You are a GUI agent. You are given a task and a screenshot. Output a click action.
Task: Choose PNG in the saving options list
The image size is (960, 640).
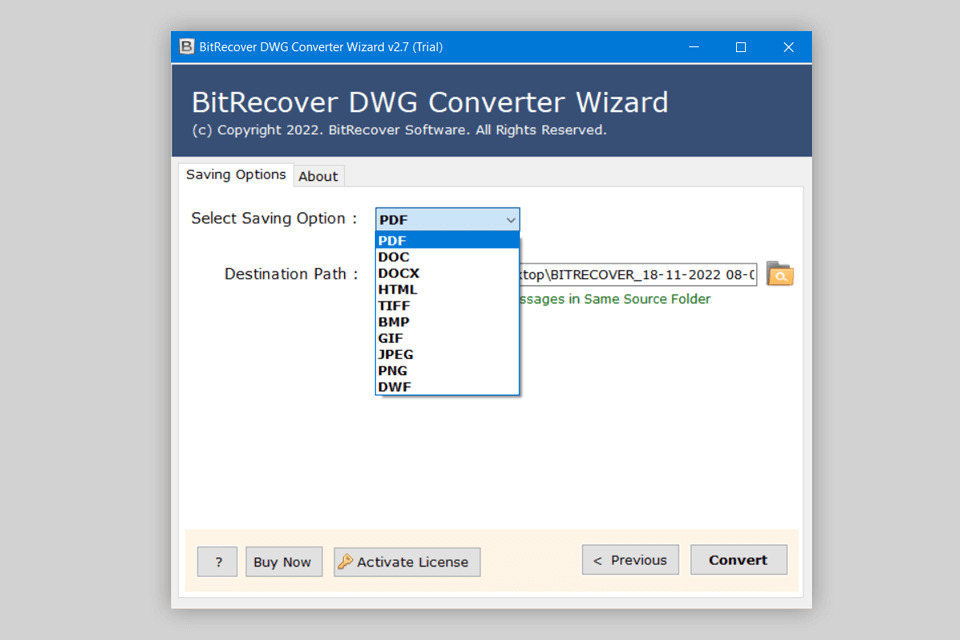tap(448, 371)
